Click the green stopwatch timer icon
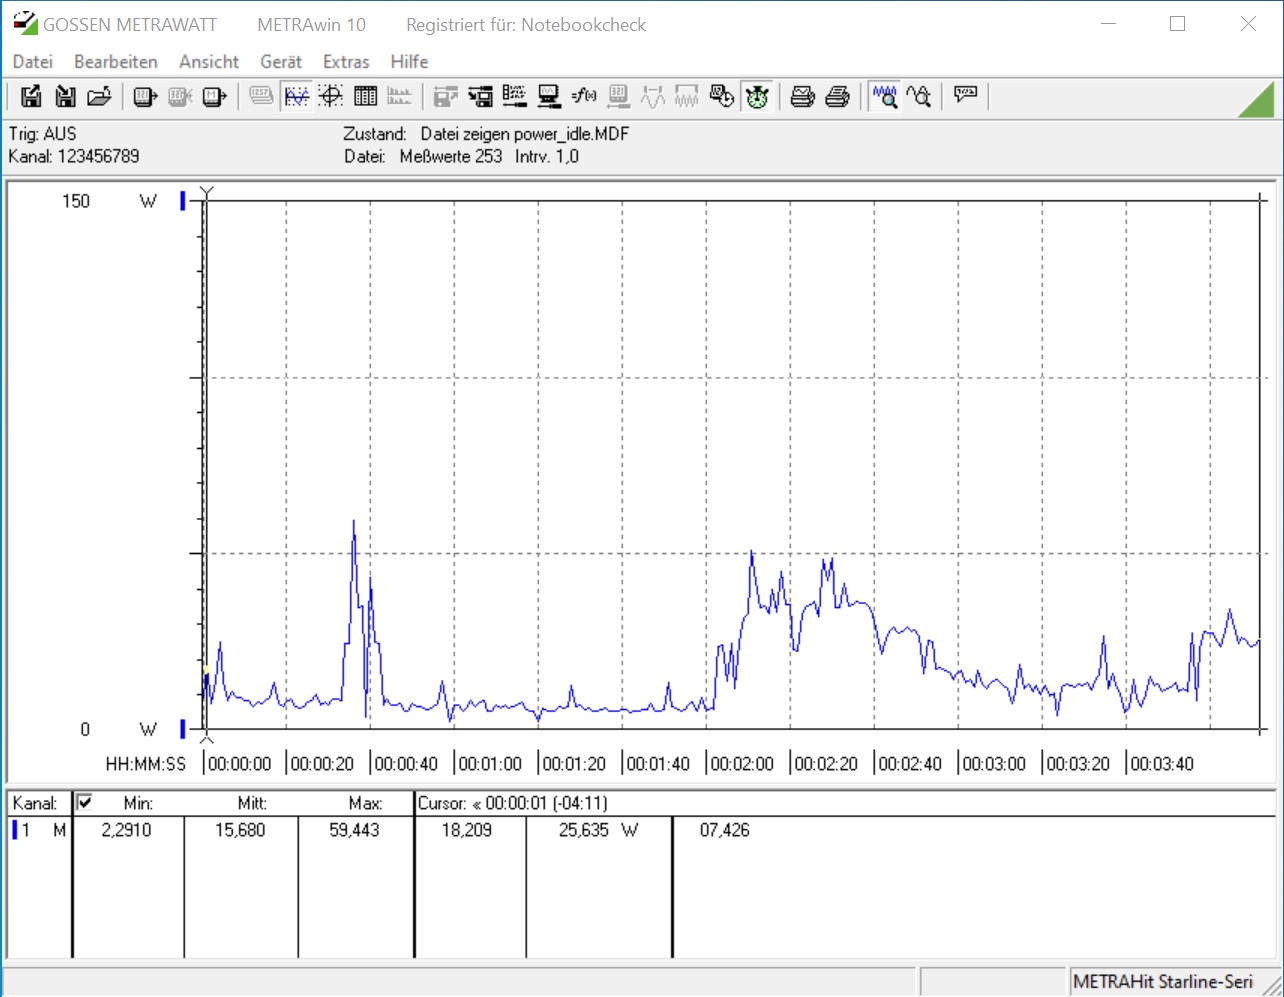The height and width of the screenshot is (997, 1284). coord(757,96)
